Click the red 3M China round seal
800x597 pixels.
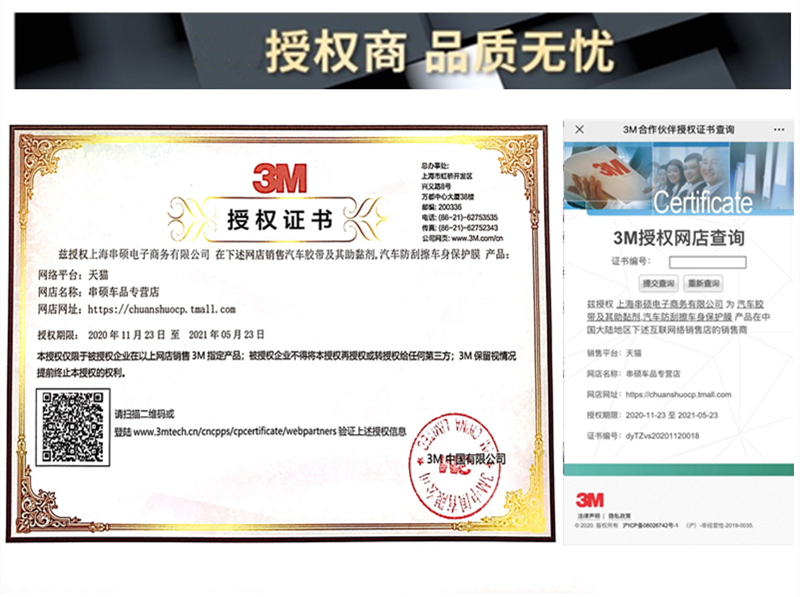[455, 466]
